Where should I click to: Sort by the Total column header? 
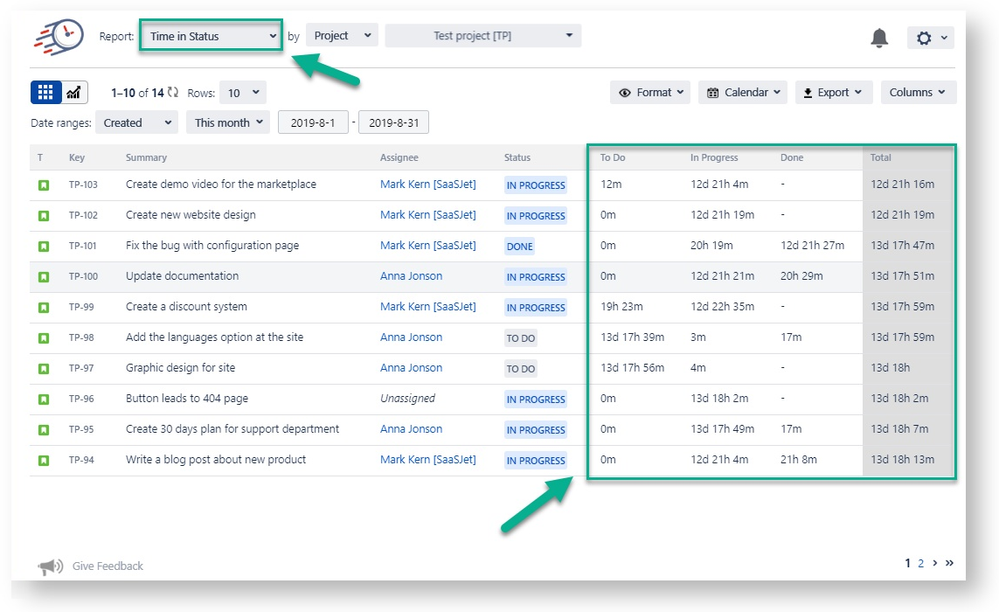881,157
